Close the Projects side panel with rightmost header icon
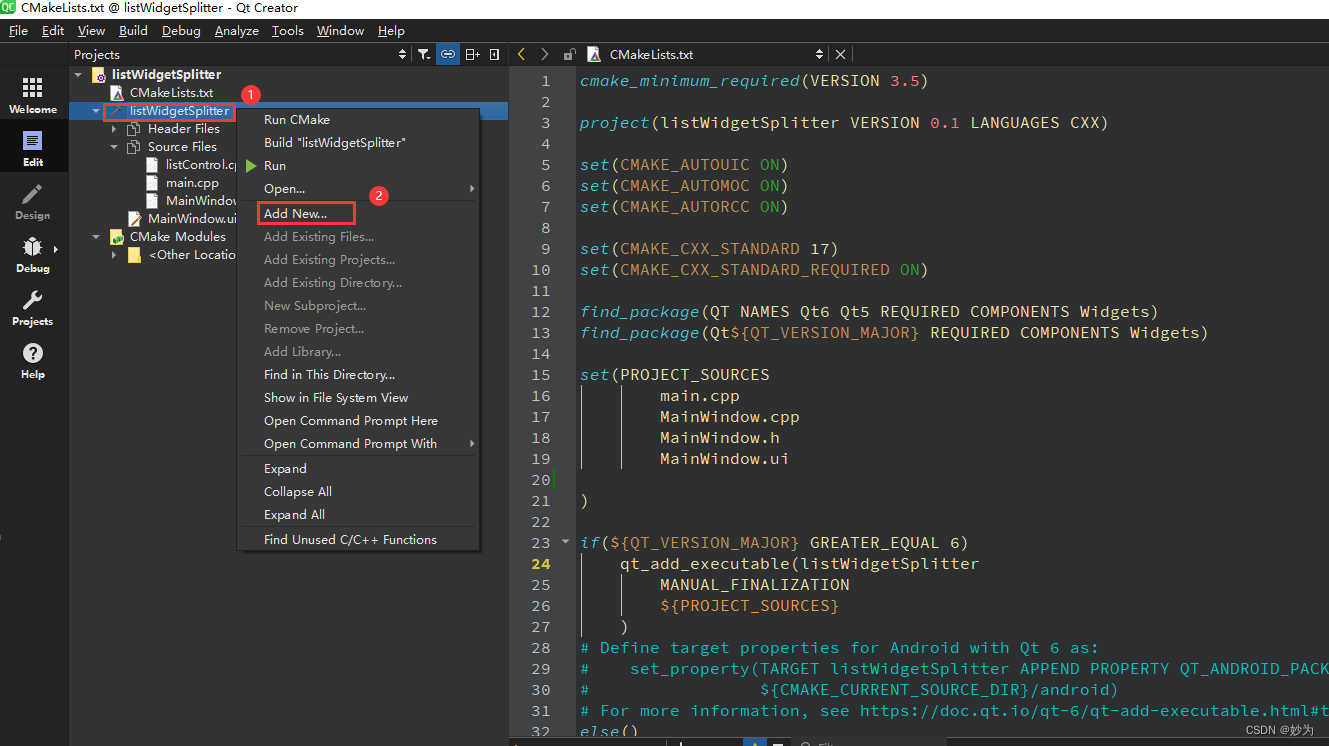The height and width of the screenshot is (746, 1329). coord(496,54)
